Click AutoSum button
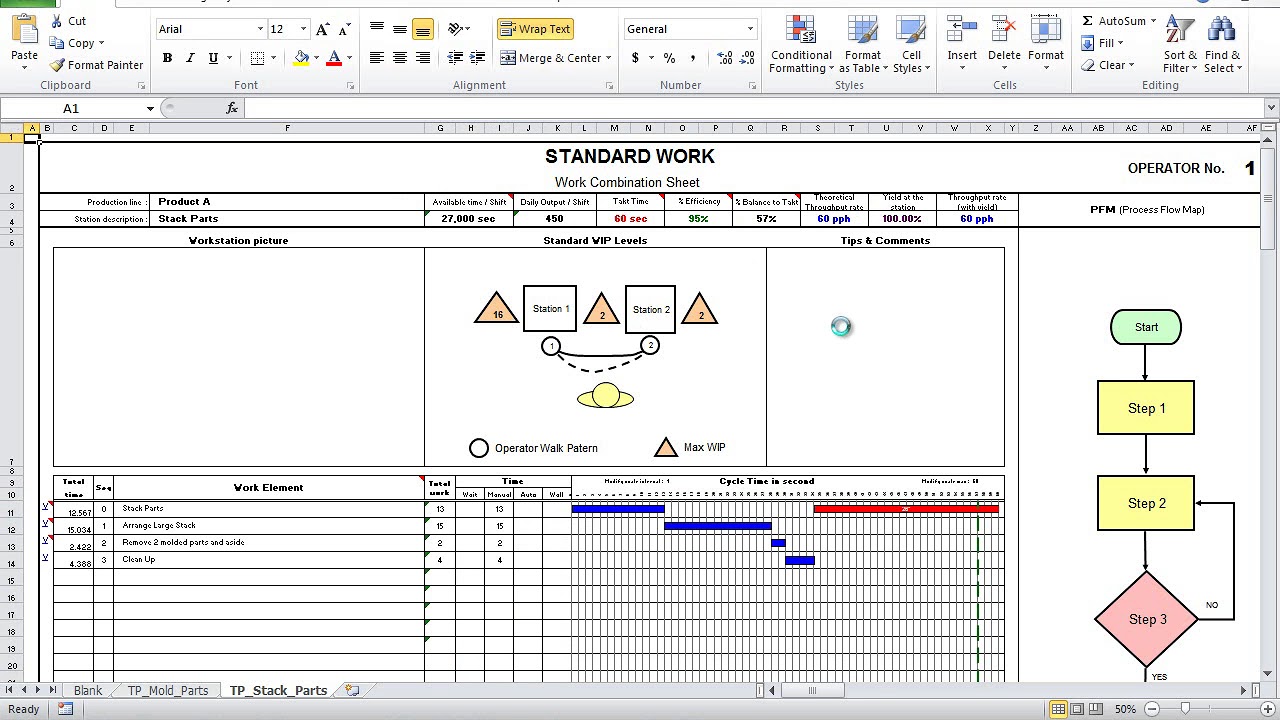The height and width of the screenshot is (720, 1280). coord(1114,21)
